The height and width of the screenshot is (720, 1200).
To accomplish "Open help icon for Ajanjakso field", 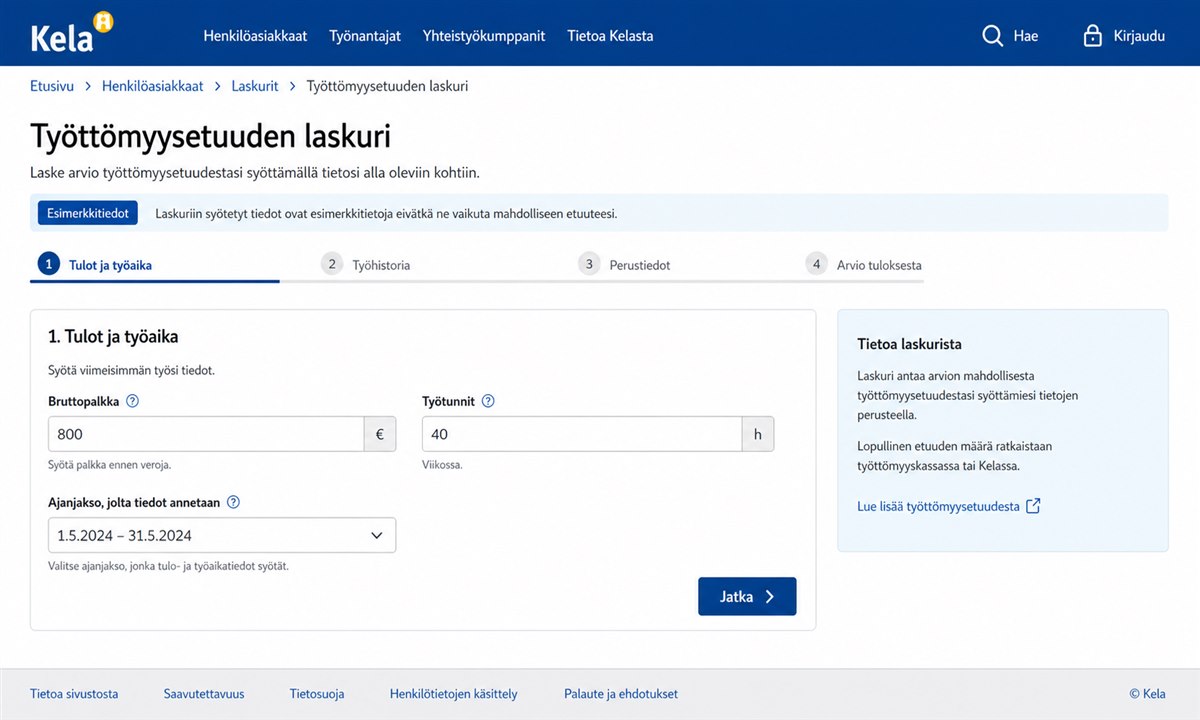I will pos(234,502).
